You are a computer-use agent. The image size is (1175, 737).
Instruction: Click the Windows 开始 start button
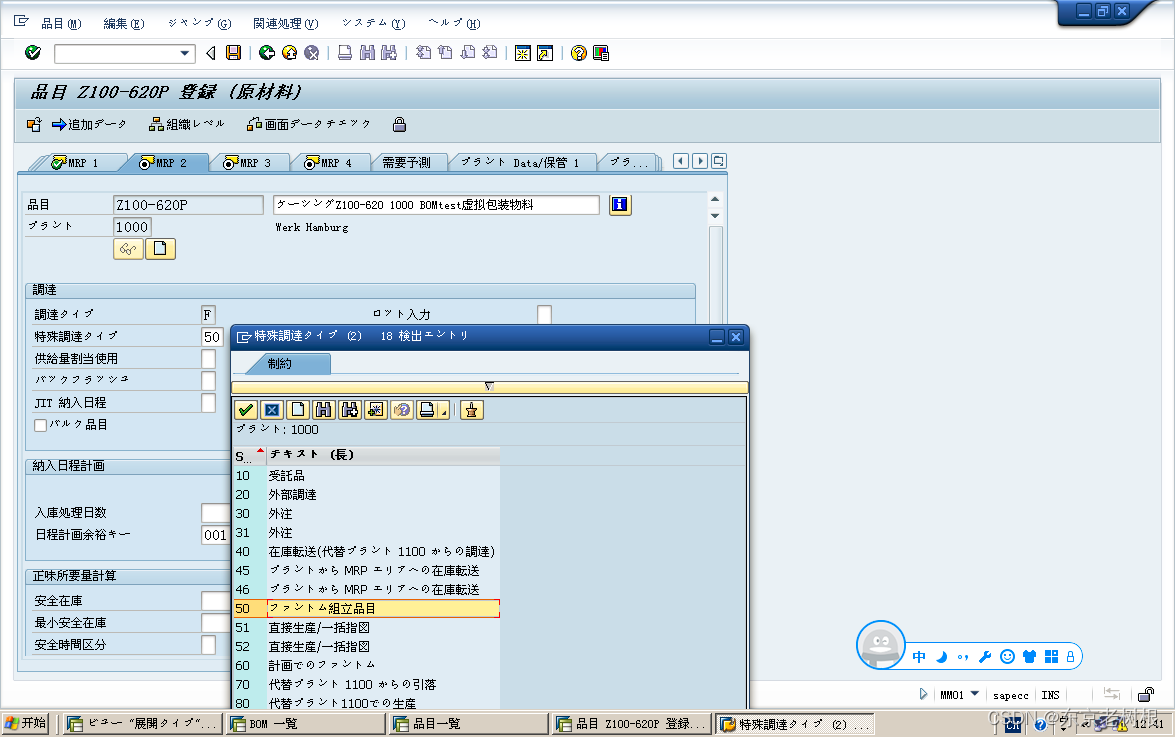(x=25, y=723)
